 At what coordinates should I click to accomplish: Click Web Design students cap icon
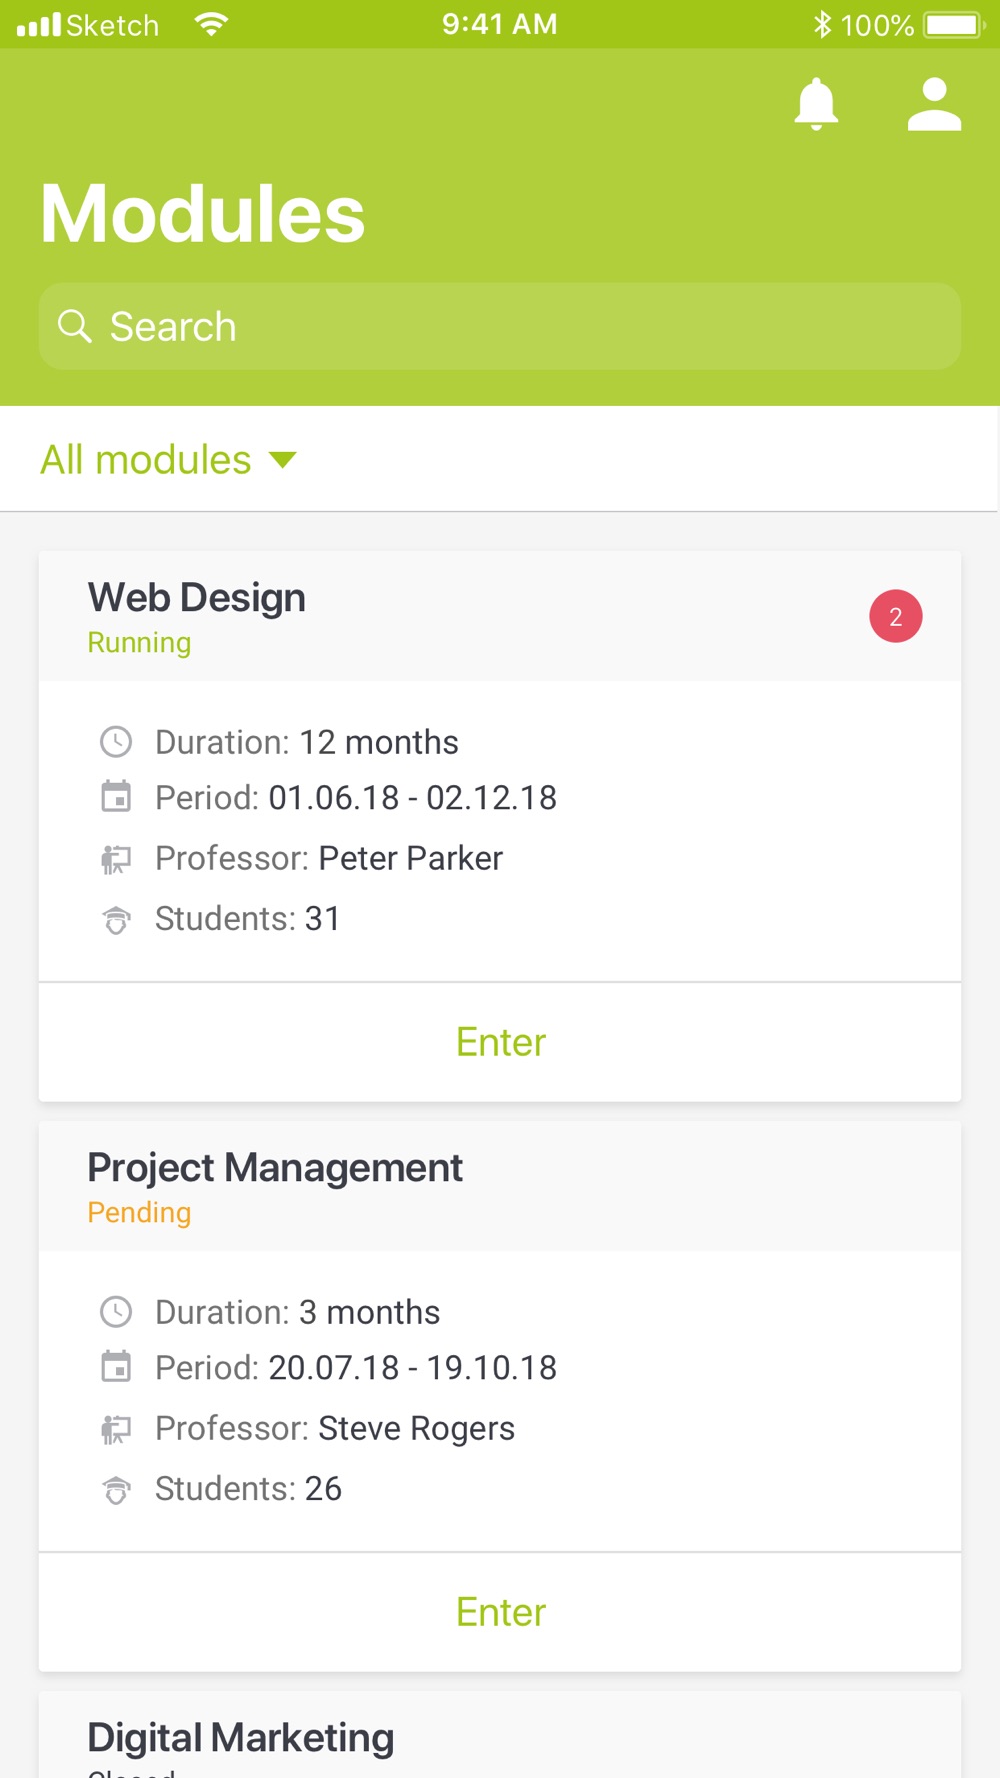click(x=116, y=919)
